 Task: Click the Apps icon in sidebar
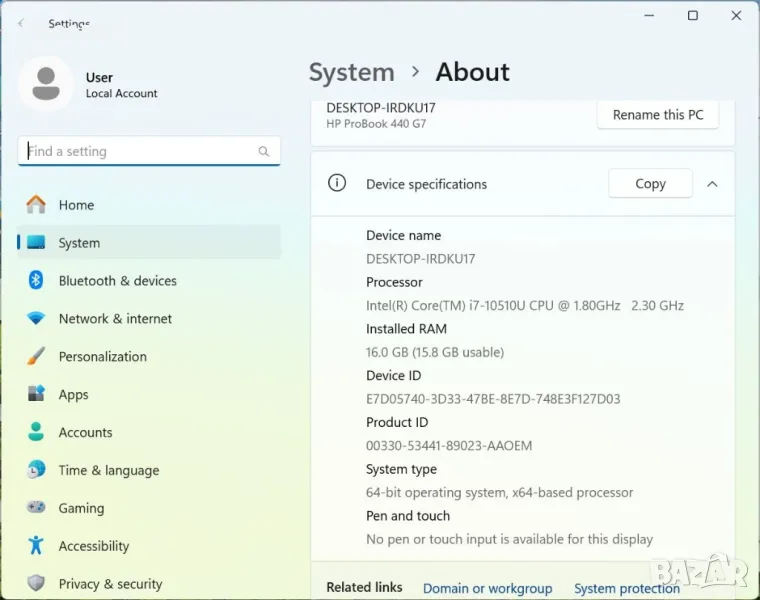pyautogui.click(x=36, y=394)
